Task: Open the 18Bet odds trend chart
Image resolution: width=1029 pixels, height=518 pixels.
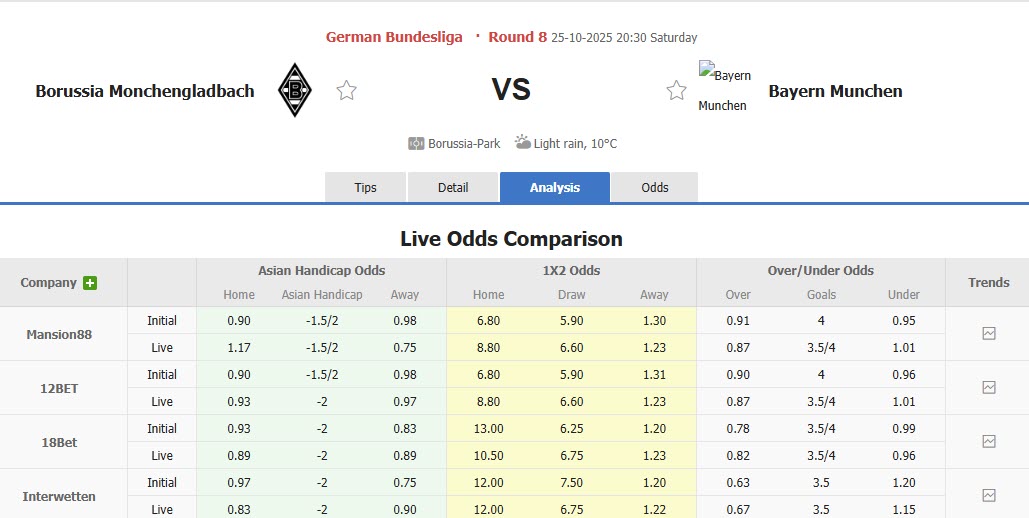Action: [988, 442]
